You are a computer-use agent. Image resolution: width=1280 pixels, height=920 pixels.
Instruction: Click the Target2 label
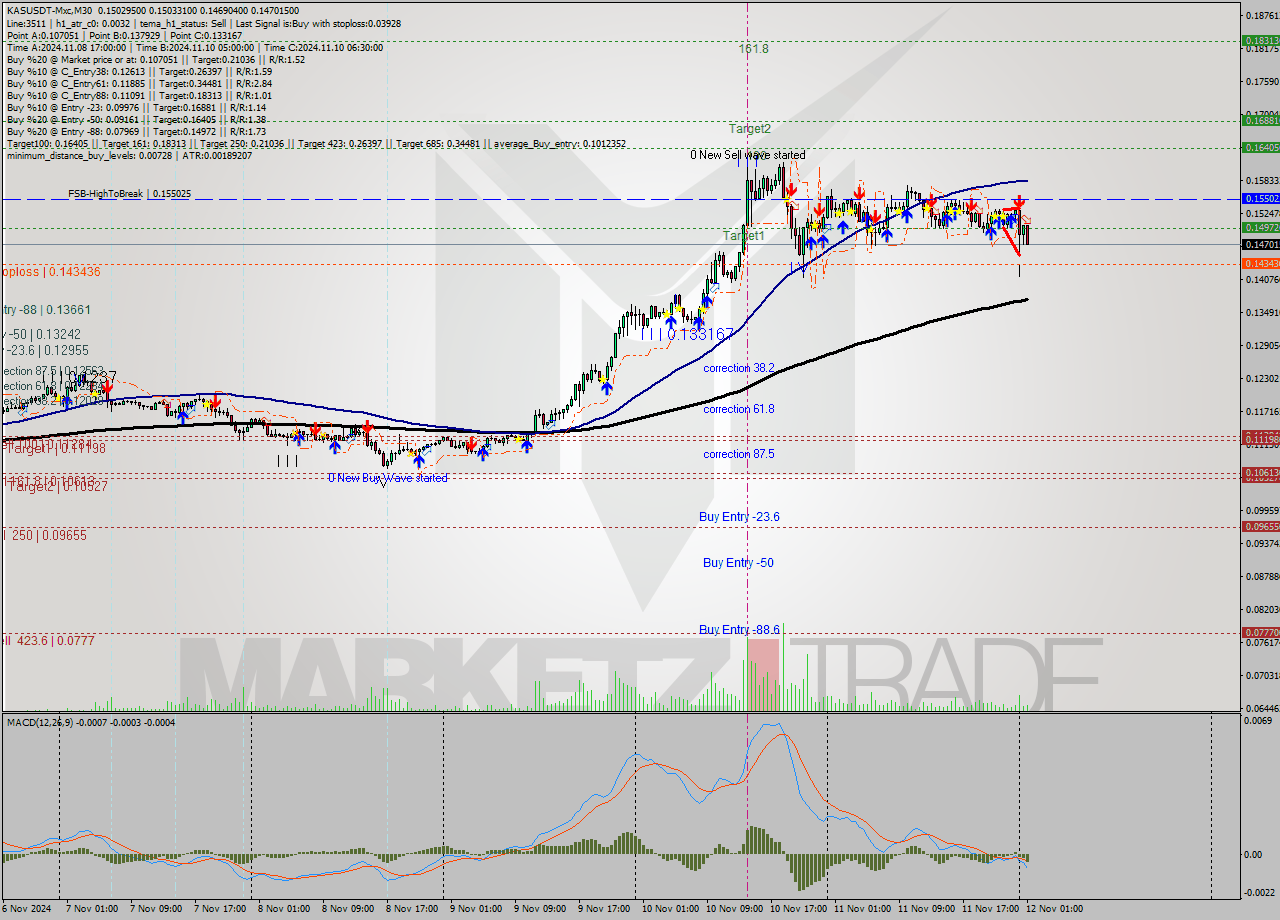[750, 128]
